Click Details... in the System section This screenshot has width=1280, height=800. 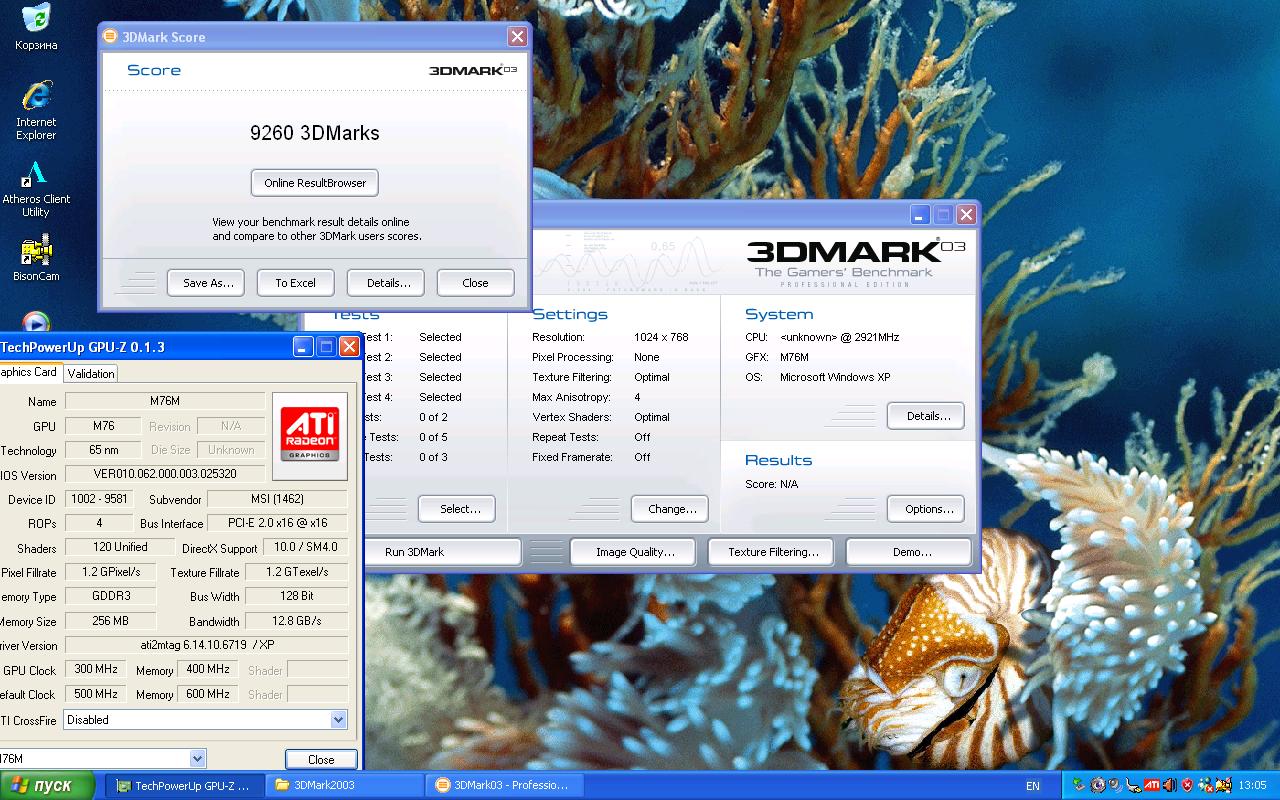tap(927, 416)
